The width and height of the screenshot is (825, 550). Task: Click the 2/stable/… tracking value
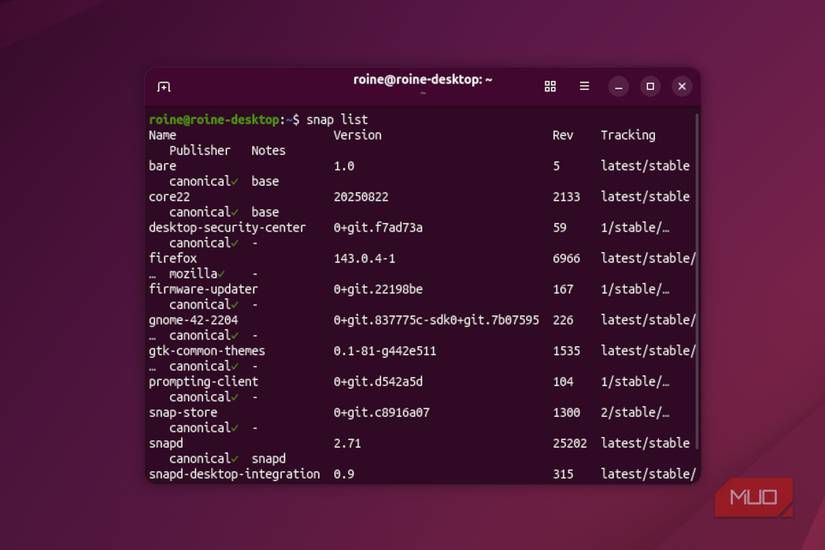(x=635, y=413)
